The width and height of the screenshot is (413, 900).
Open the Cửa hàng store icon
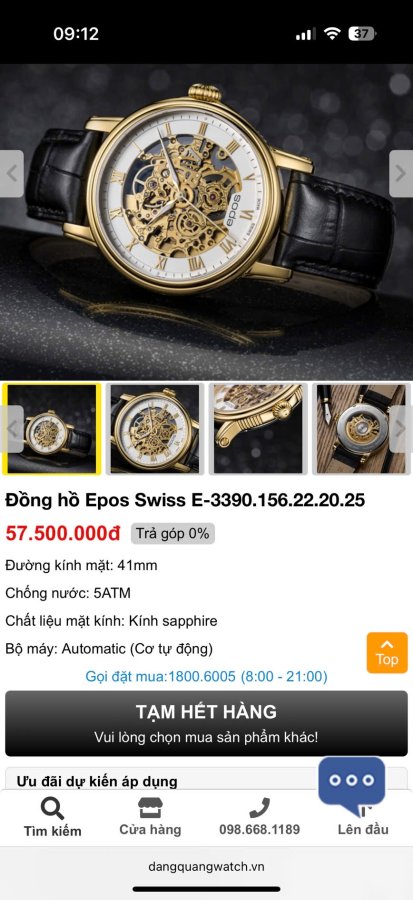click(150, 808)
